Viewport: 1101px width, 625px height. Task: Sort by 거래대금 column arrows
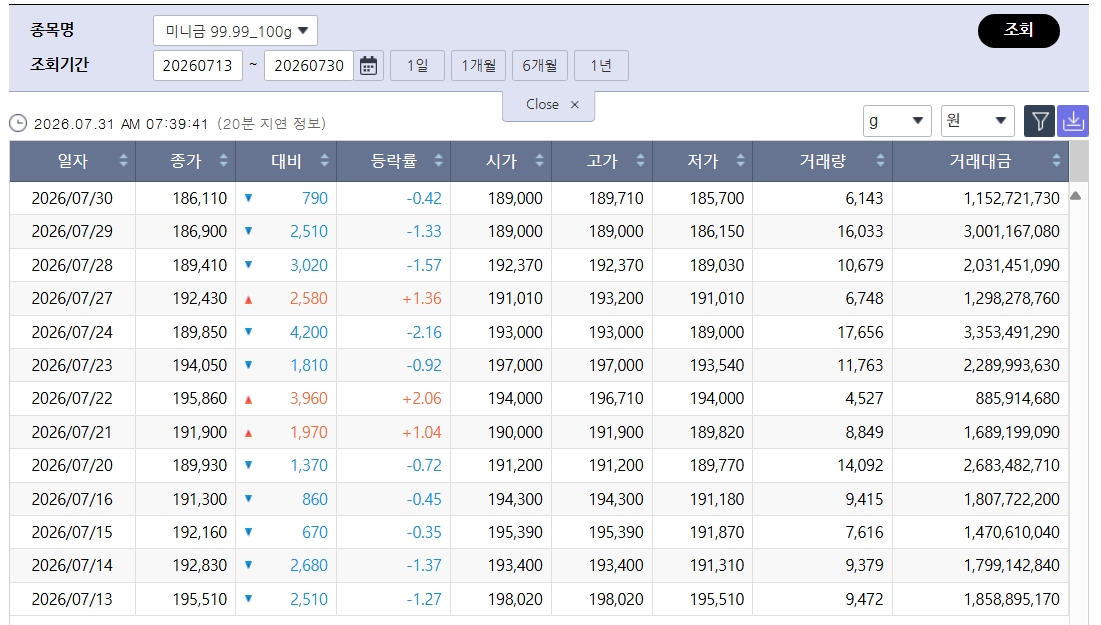coord(1057,161)
